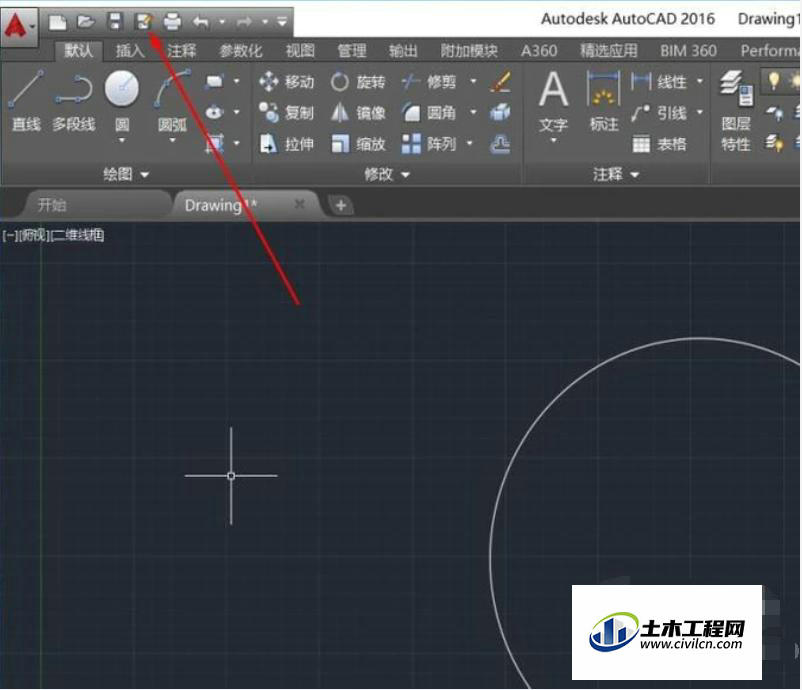Open the AutoCAD application menu button
Viewport: 802px width, 690px height.
pyautogui.click(x=19, y=27)
